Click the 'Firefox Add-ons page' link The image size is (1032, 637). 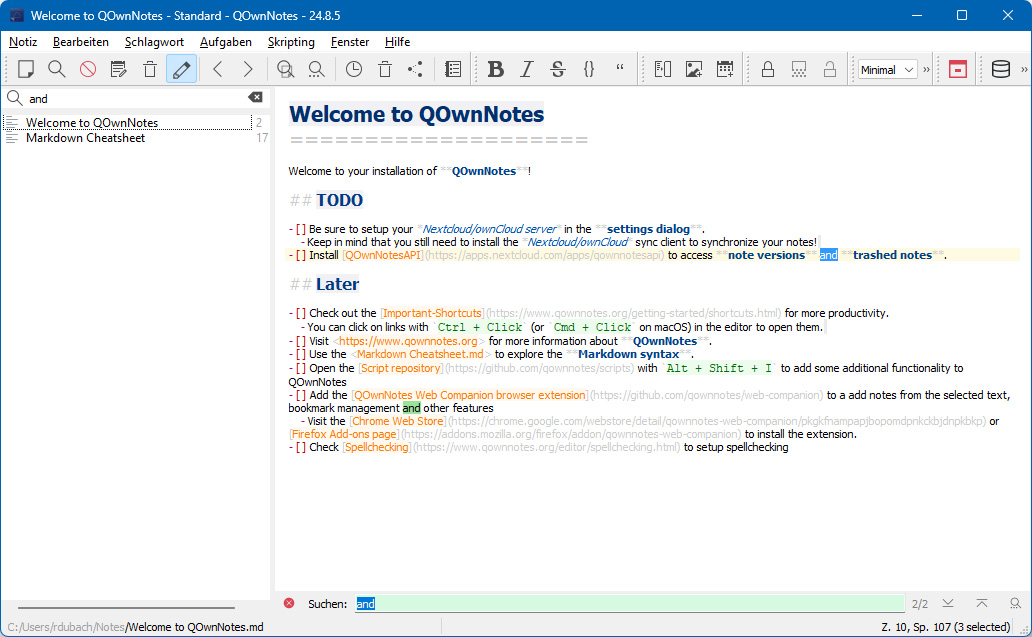tap(344, 434)
